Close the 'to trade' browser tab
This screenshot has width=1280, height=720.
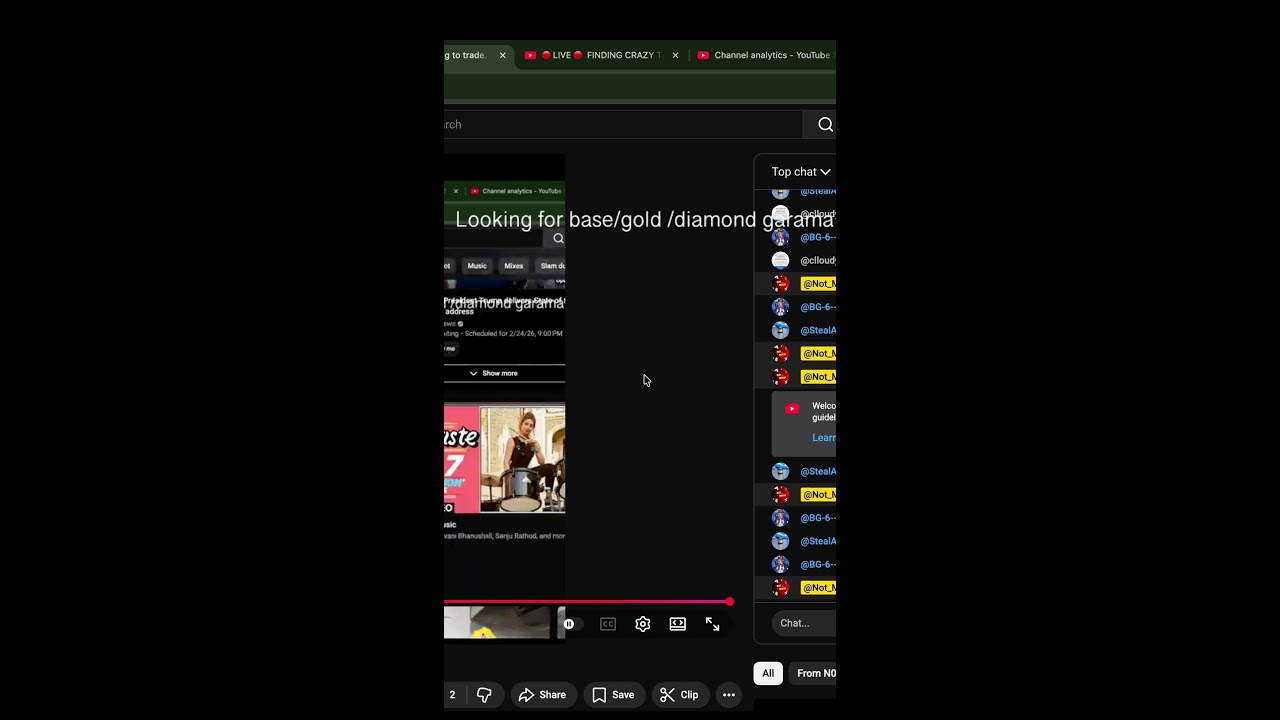[x=503, y=55]
